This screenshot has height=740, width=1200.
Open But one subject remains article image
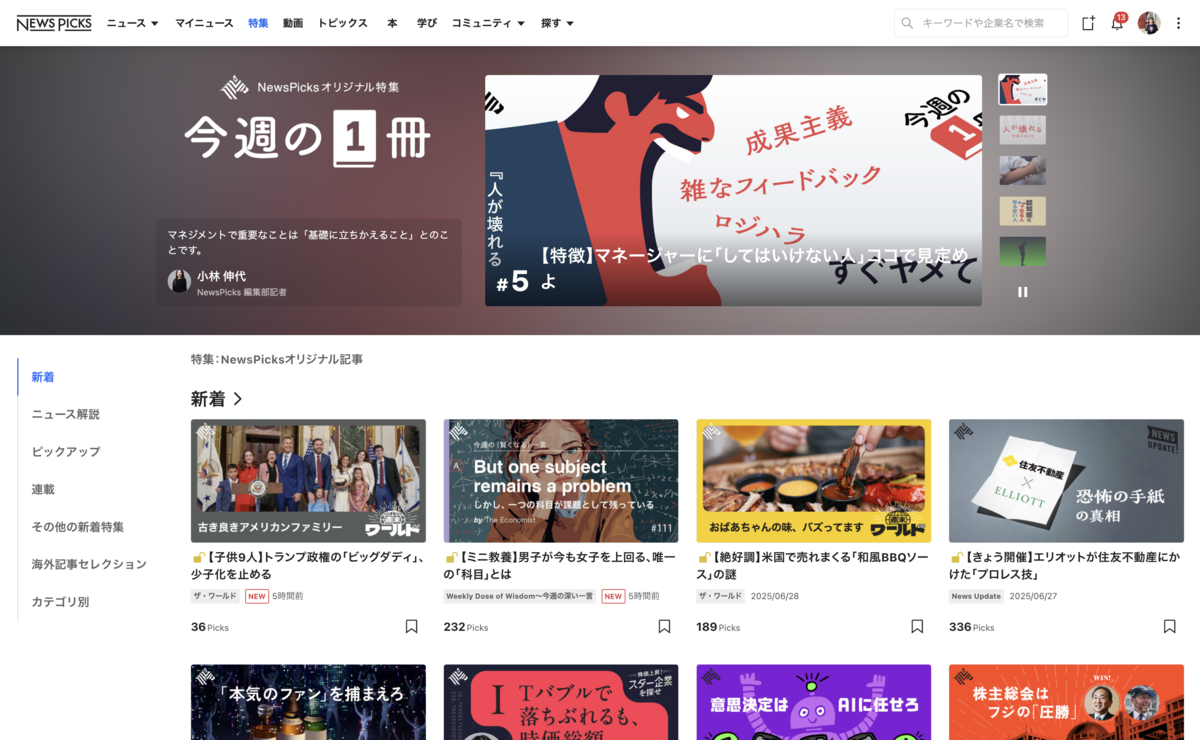[561, 481]
